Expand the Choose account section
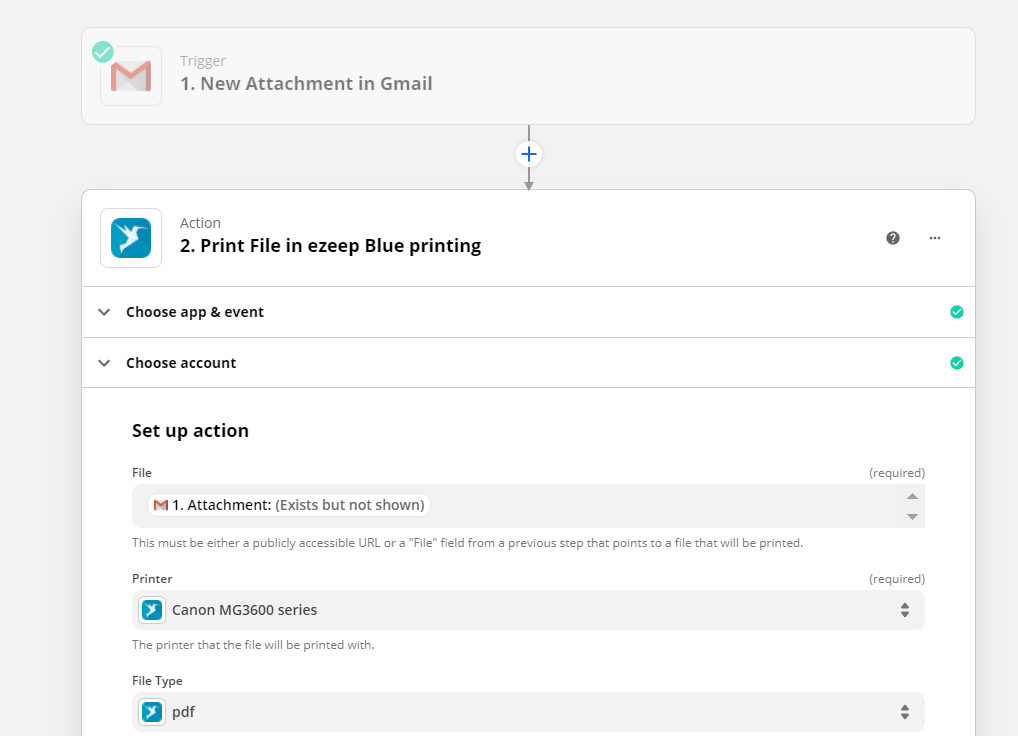The image size is (1018, 736). [x=528, y=363]
